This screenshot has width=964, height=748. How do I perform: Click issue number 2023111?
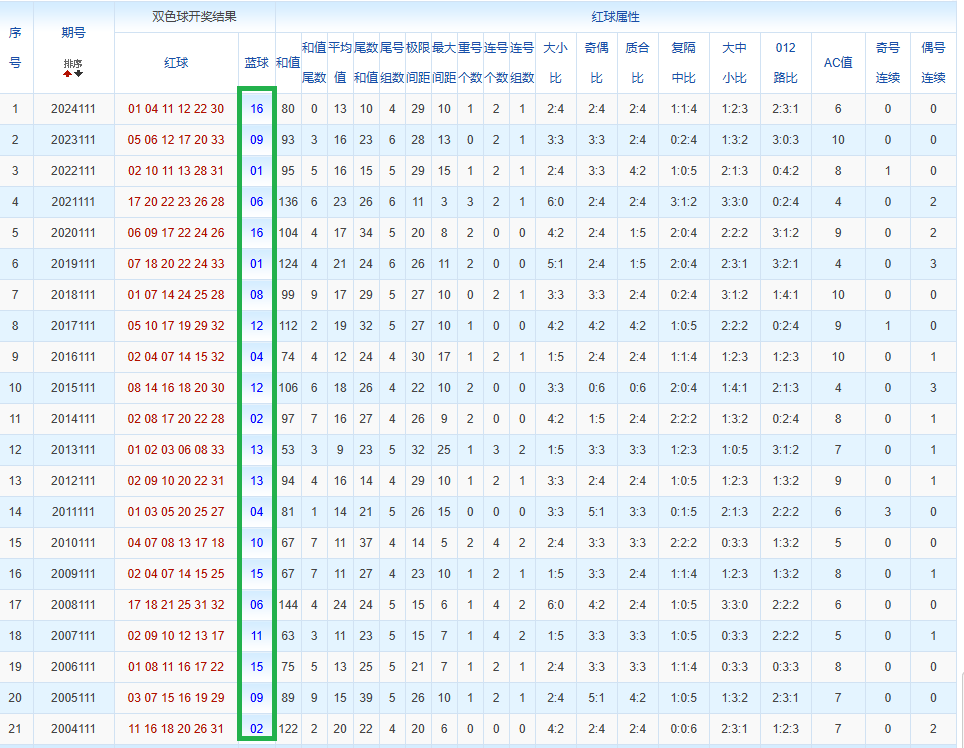(73, 140)
